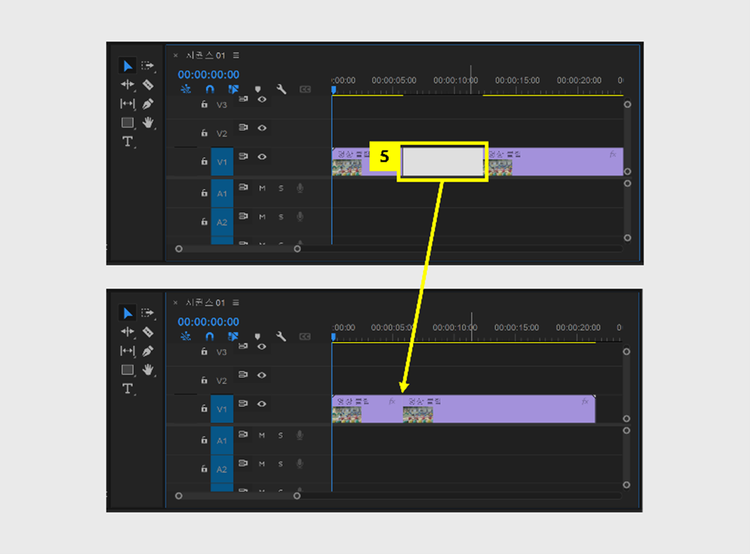Image resolution: width=750 pixels, height=554 pixels.
Task: Toggle Linked Selection in lower timeline
Action: [233, 336]
